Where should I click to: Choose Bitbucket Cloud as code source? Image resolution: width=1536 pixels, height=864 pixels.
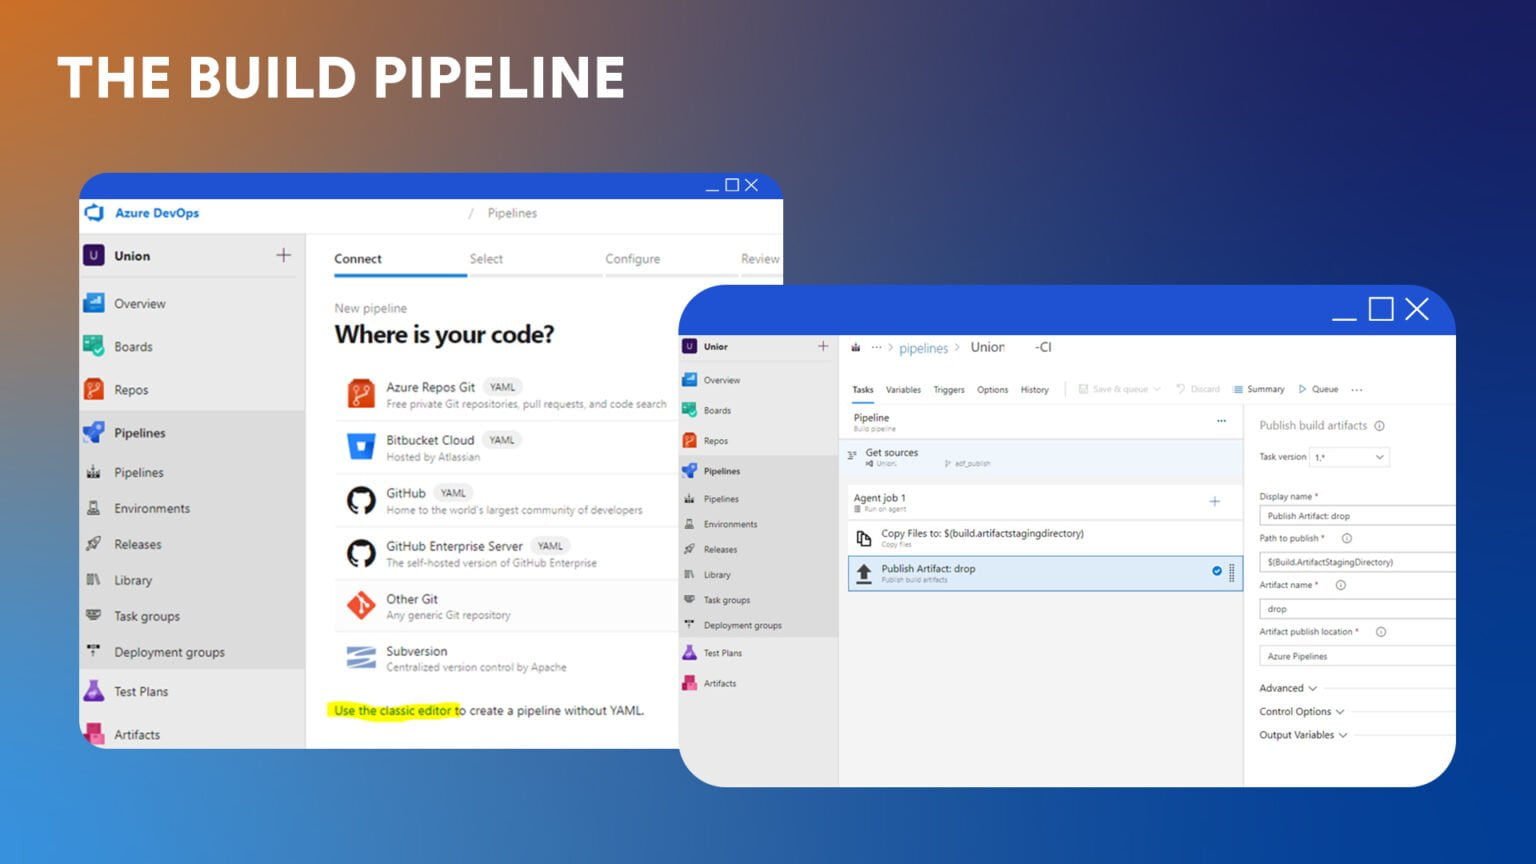click(430, 441)
